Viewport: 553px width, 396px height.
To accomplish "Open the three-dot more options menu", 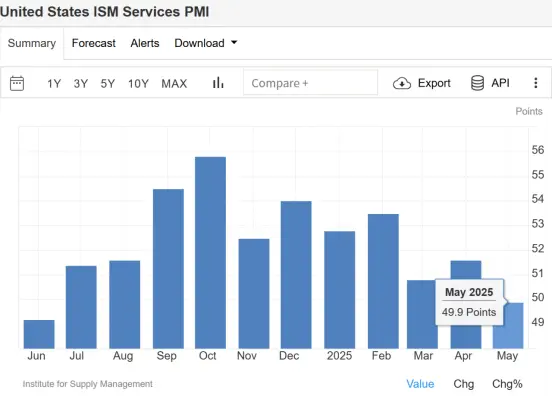I will click(x=535, y=83).
